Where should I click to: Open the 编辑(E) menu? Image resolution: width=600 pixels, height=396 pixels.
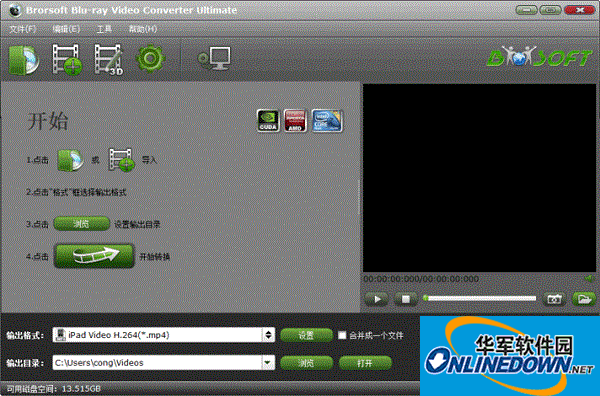point(66,29)
